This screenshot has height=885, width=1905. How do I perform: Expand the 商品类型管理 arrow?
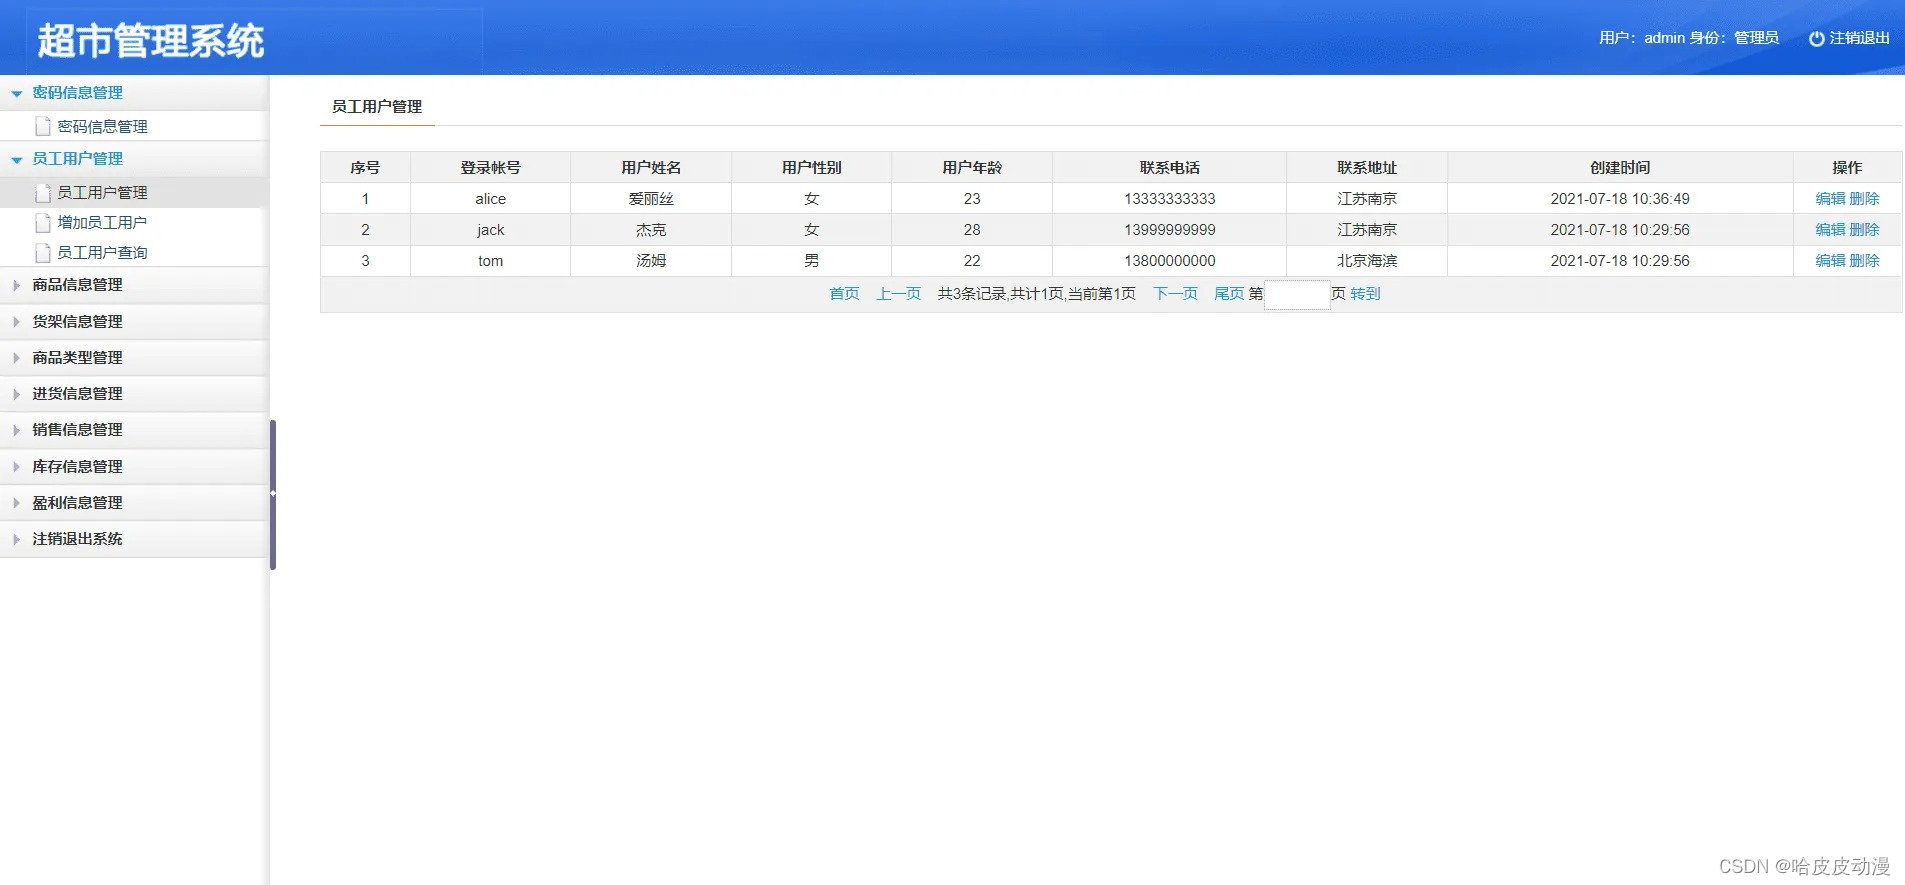click(17, 358)
